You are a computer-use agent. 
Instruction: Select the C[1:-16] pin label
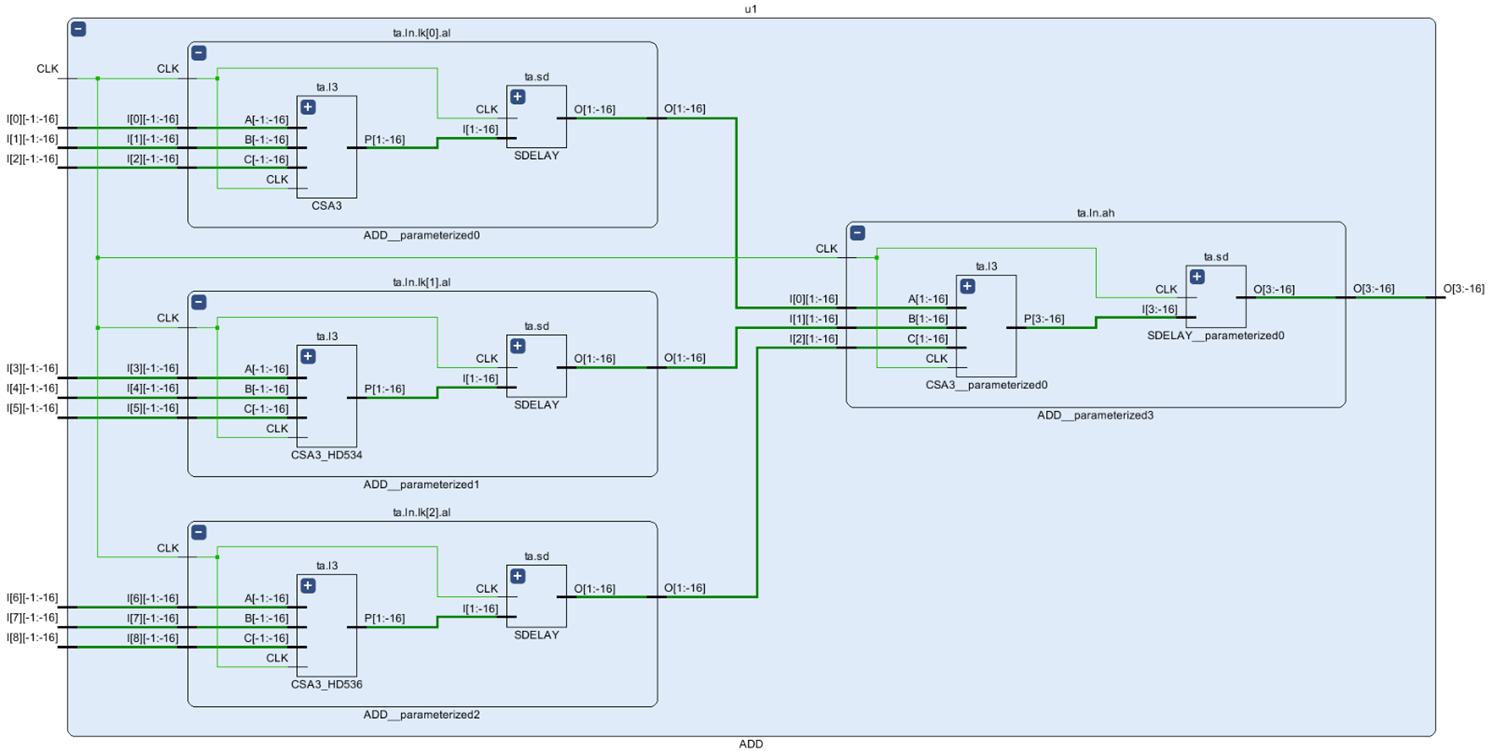pyautogui.click(x=927, y=339)
